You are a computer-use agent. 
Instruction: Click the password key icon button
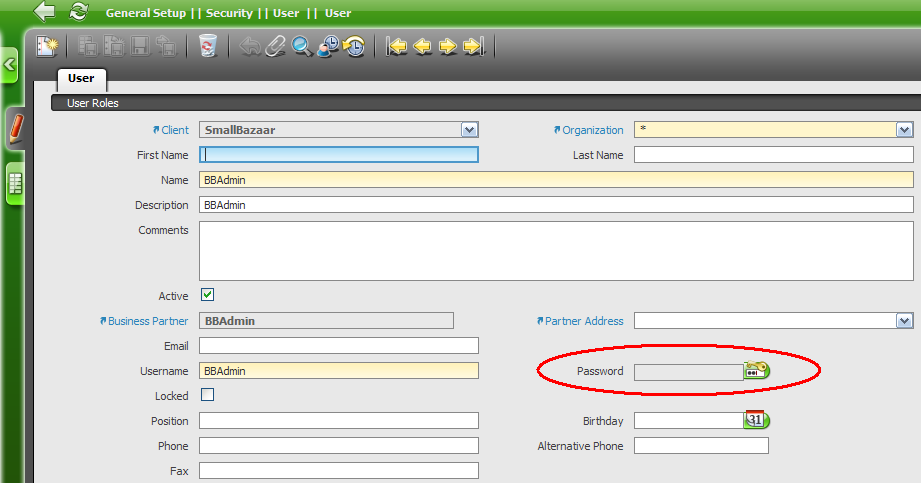click(756, 371)
